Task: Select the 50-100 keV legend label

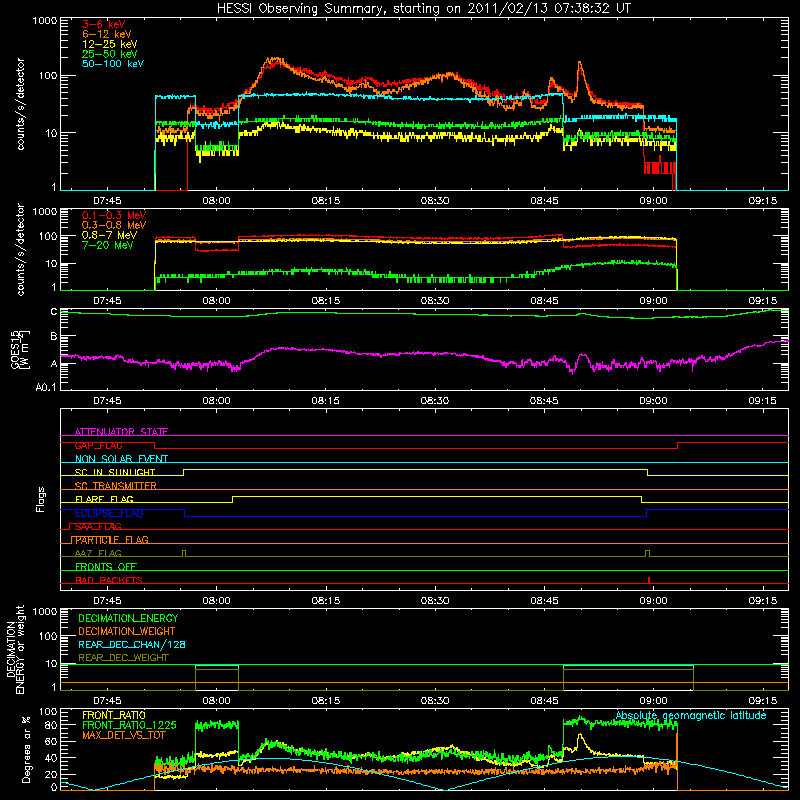Action: 113,64
